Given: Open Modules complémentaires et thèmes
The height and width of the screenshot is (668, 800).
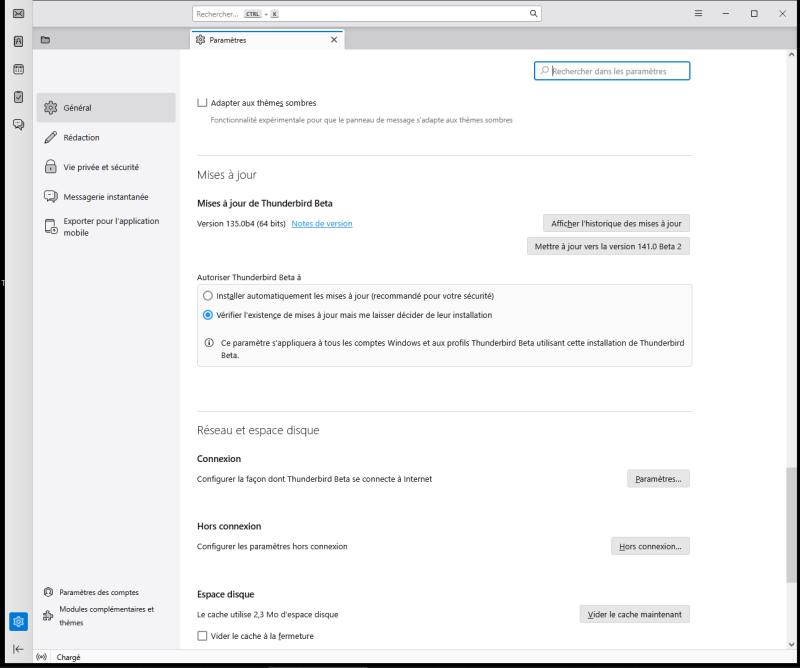Looking at the screenshot, I should 107,616.
